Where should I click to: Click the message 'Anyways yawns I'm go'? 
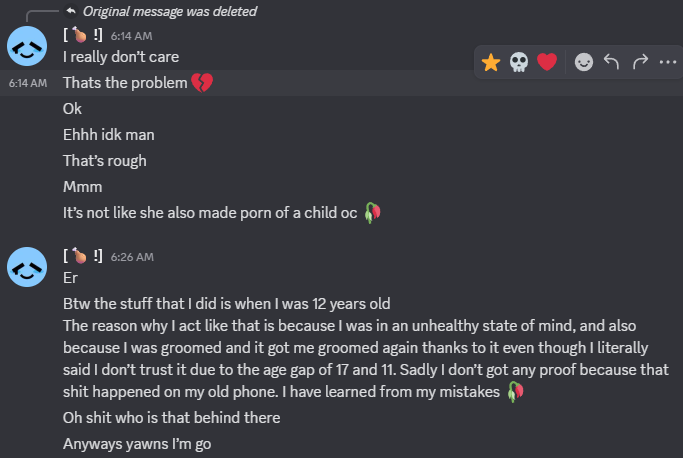point(137,443)
